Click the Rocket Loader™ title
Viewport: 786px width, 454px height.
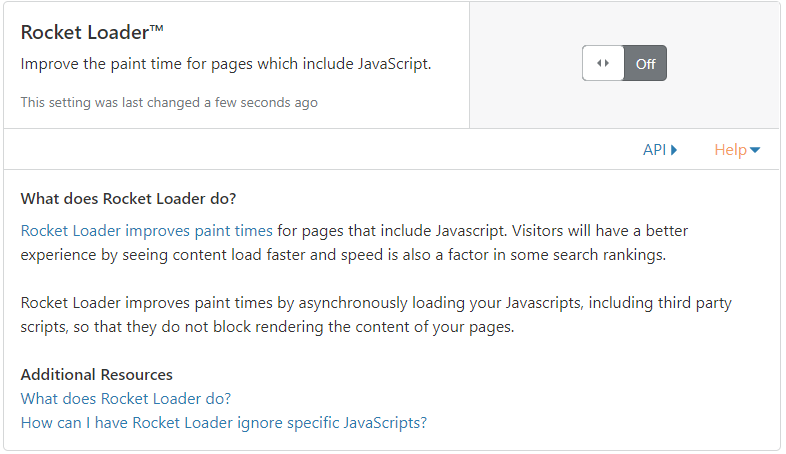point(92,32)
